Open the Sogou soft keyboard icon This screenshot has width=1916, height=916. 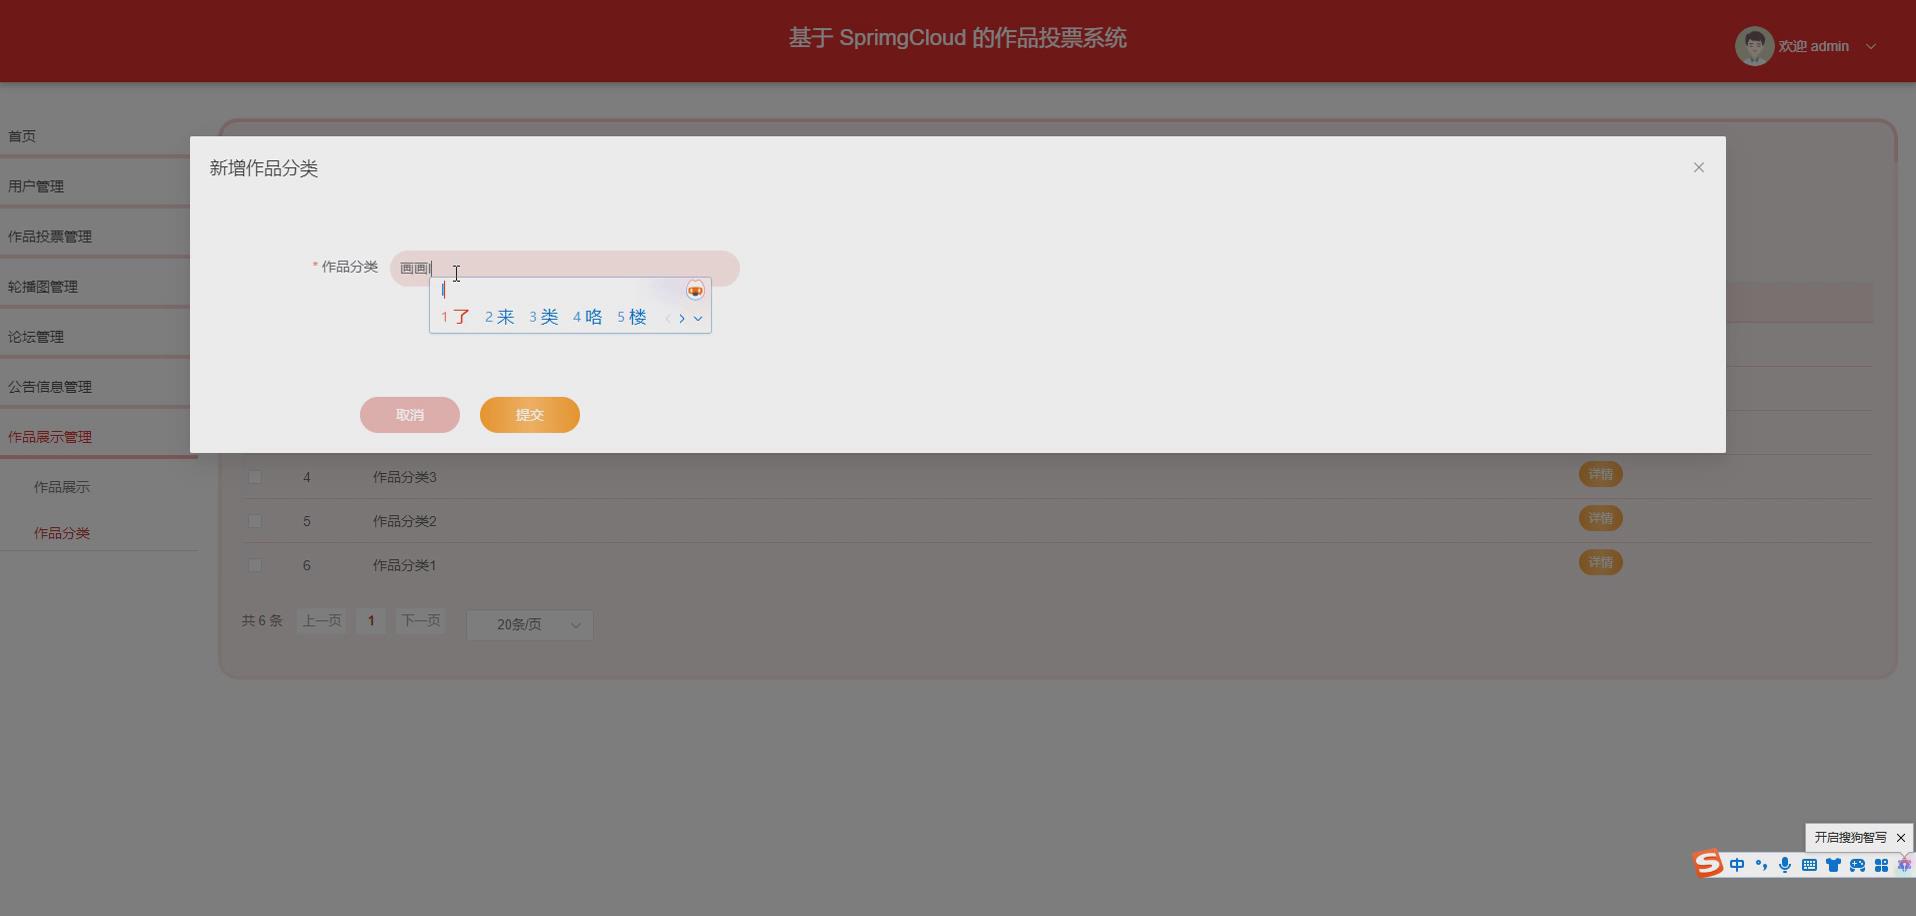[1809, 865]
